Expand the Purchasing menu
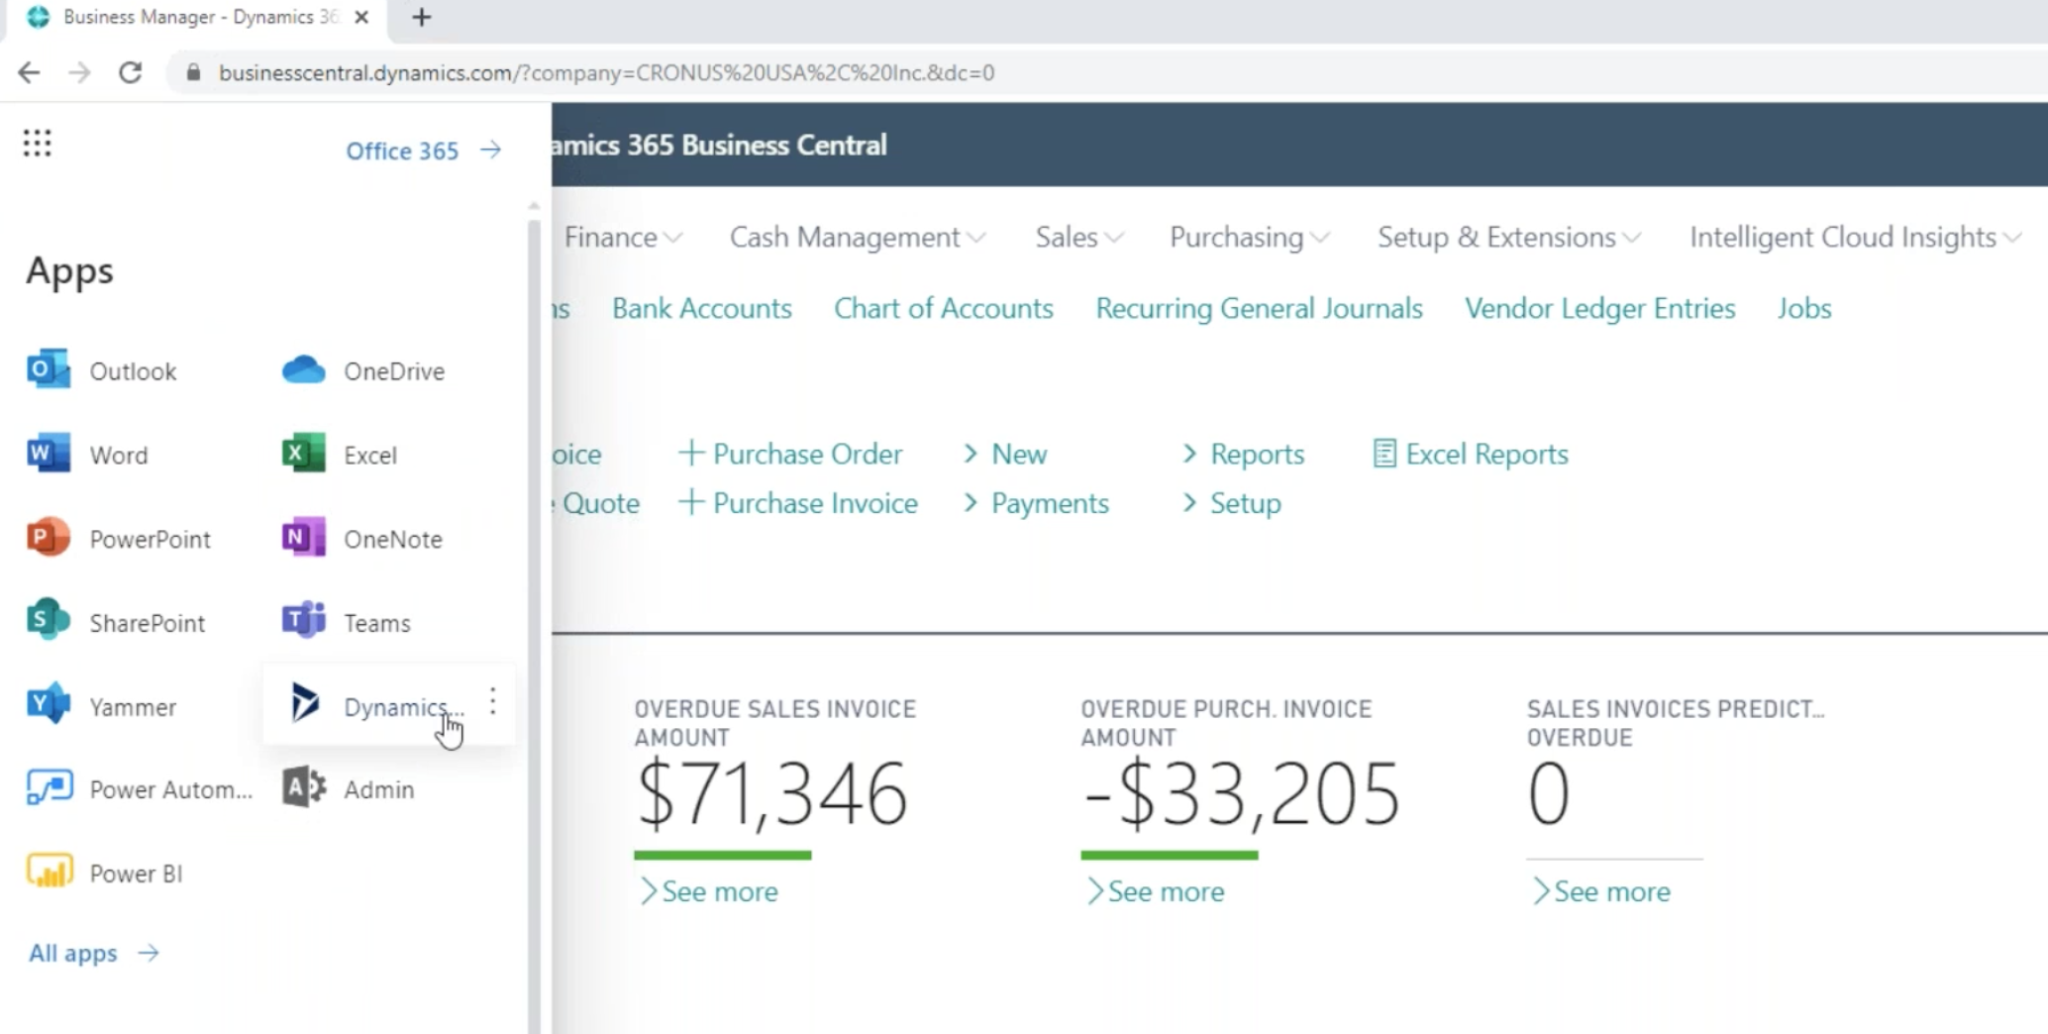The height and width of the screenshot is (1034, 2048). click(1249, 237)
